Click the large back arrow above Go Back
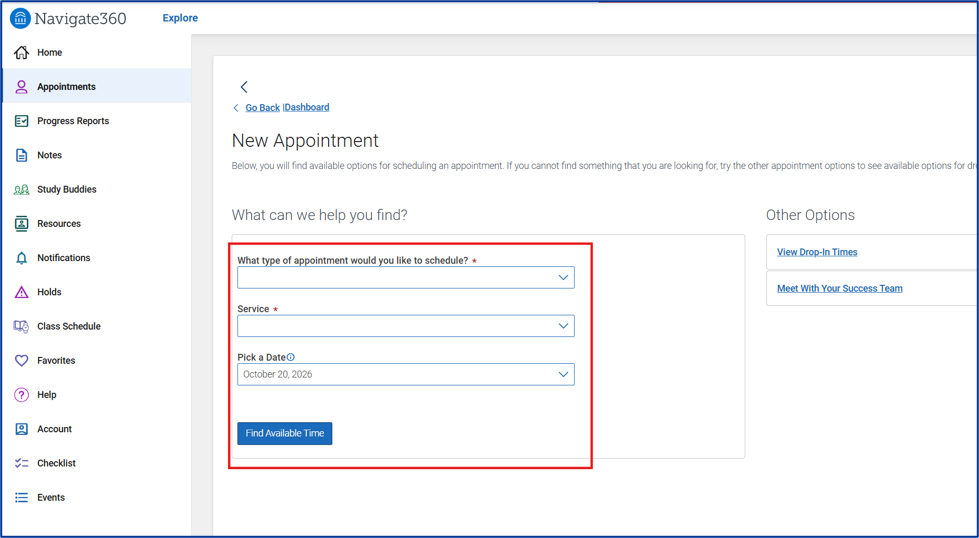Viewport: 979px width, 538px height. (x=244, y=87)
